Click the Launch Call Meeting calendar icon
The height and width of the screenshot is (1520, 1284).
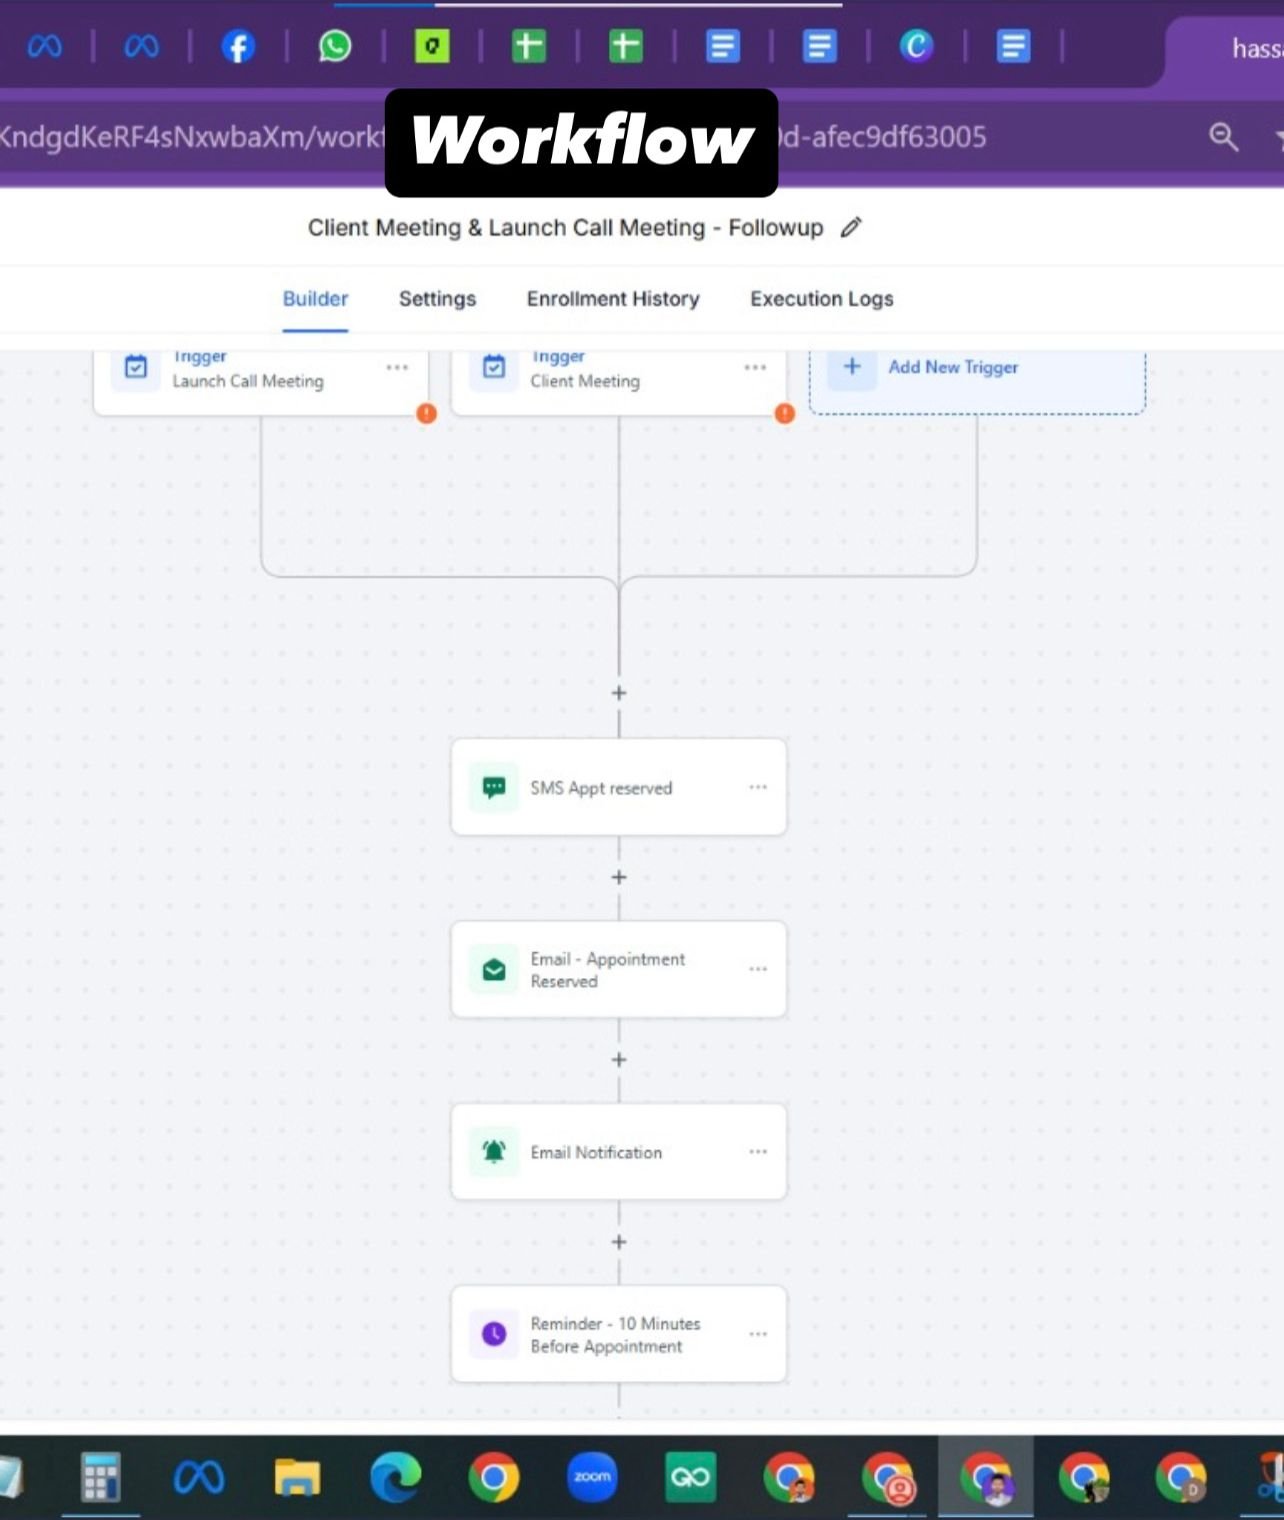[136, 367]
